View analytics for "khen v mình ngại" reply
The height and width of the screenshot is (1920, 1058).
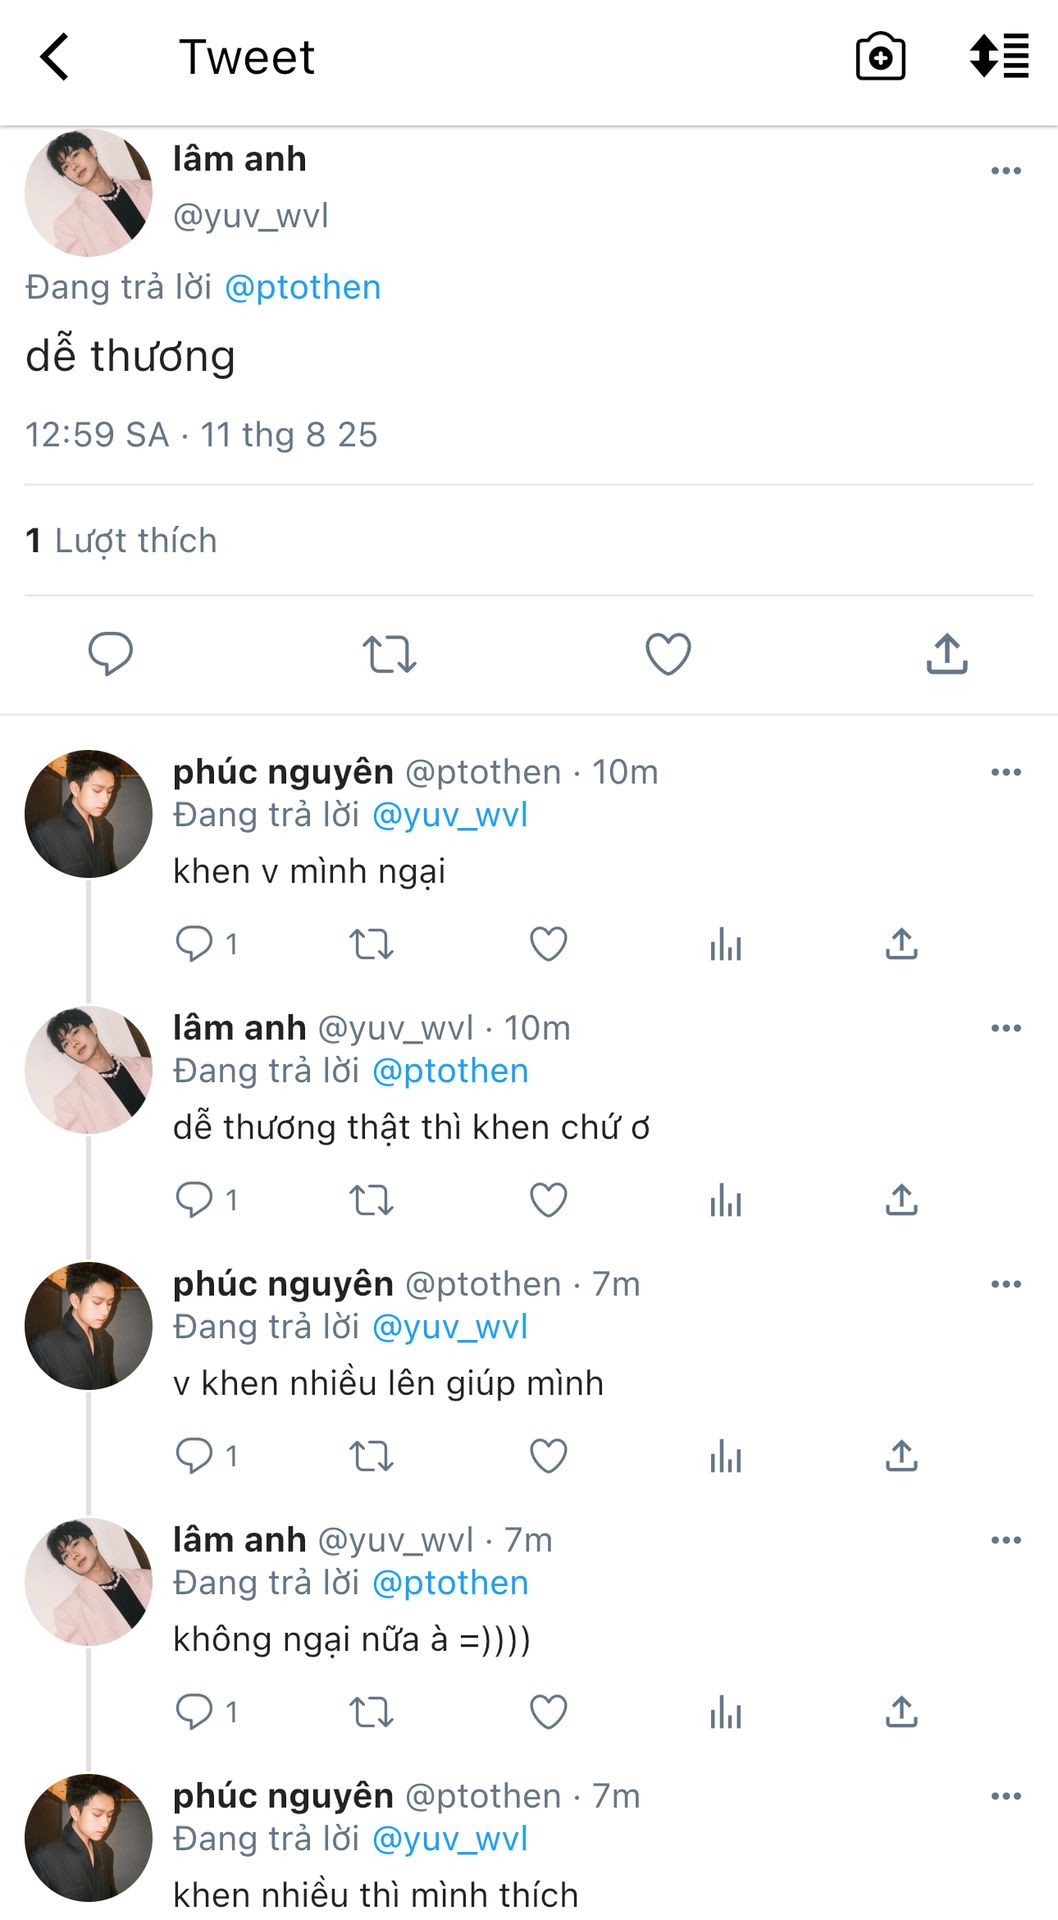point(725,944)
